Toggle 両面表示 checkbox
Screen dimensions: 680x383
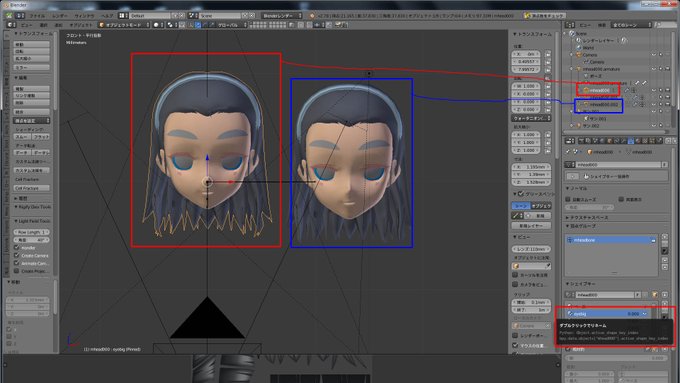coord(621,199)
